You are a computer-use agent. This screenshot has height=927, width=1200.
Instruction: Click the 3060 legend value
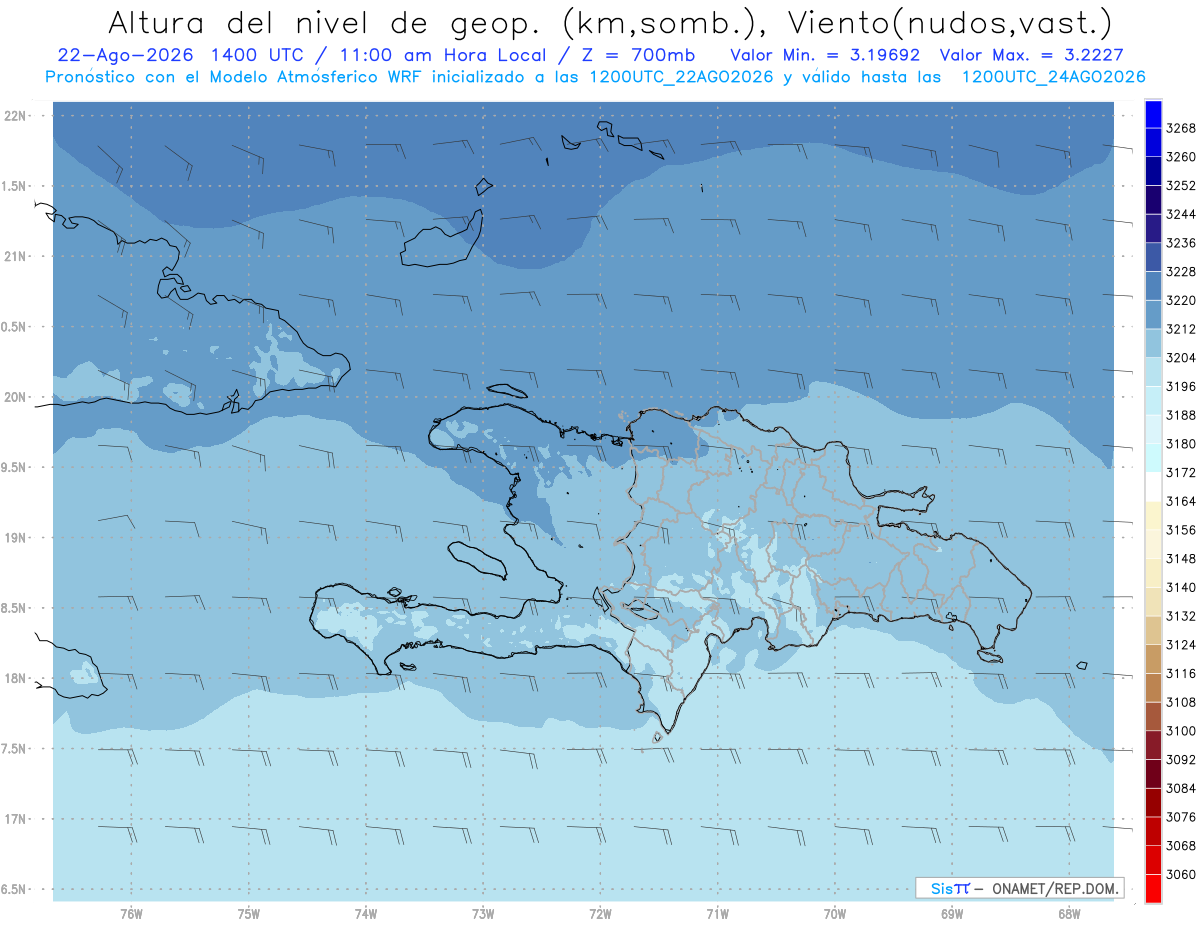(x=1181, y=874)
